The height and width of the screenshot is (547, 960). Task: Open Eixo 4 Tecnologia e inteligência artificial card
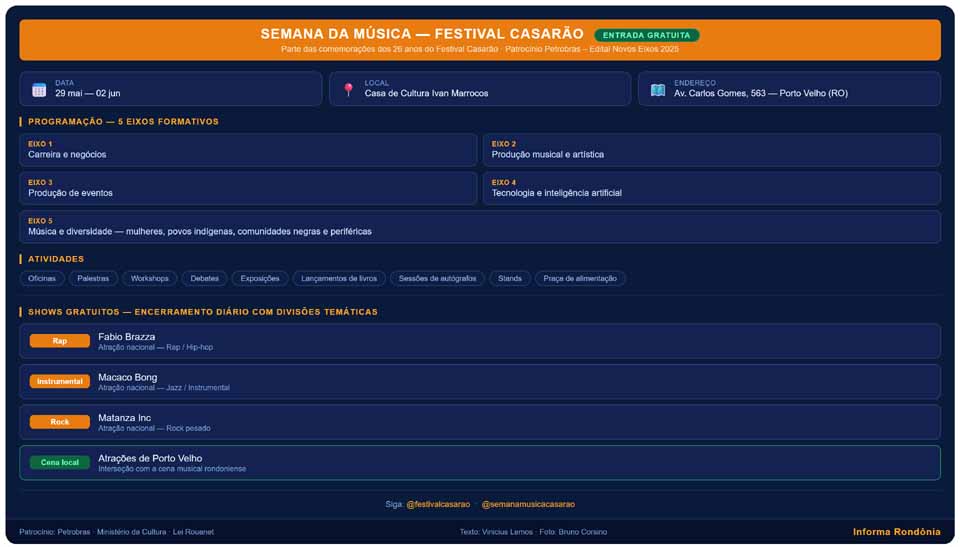click(x=711, y=188)
